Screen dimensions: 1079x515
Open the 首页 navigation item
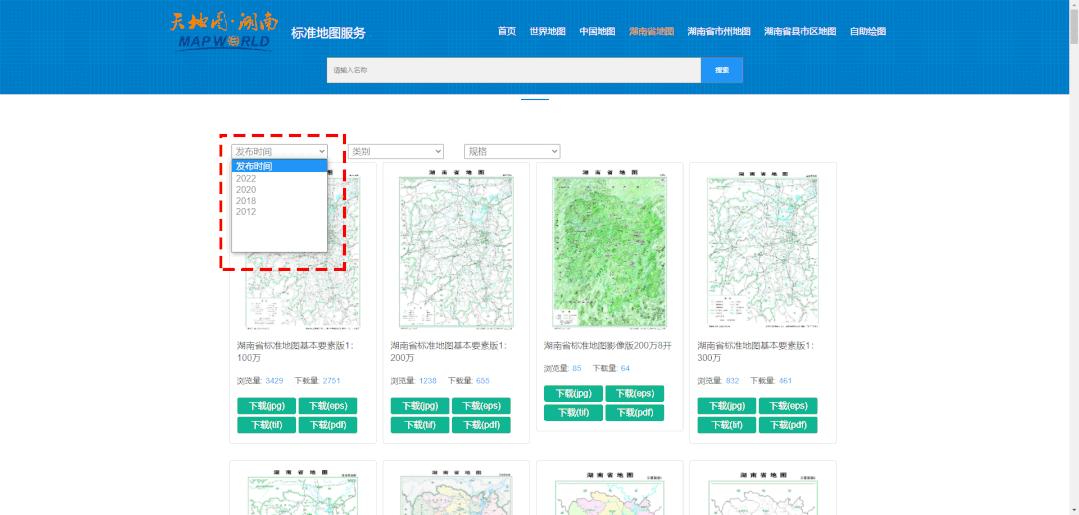click(x=507, y=32)
